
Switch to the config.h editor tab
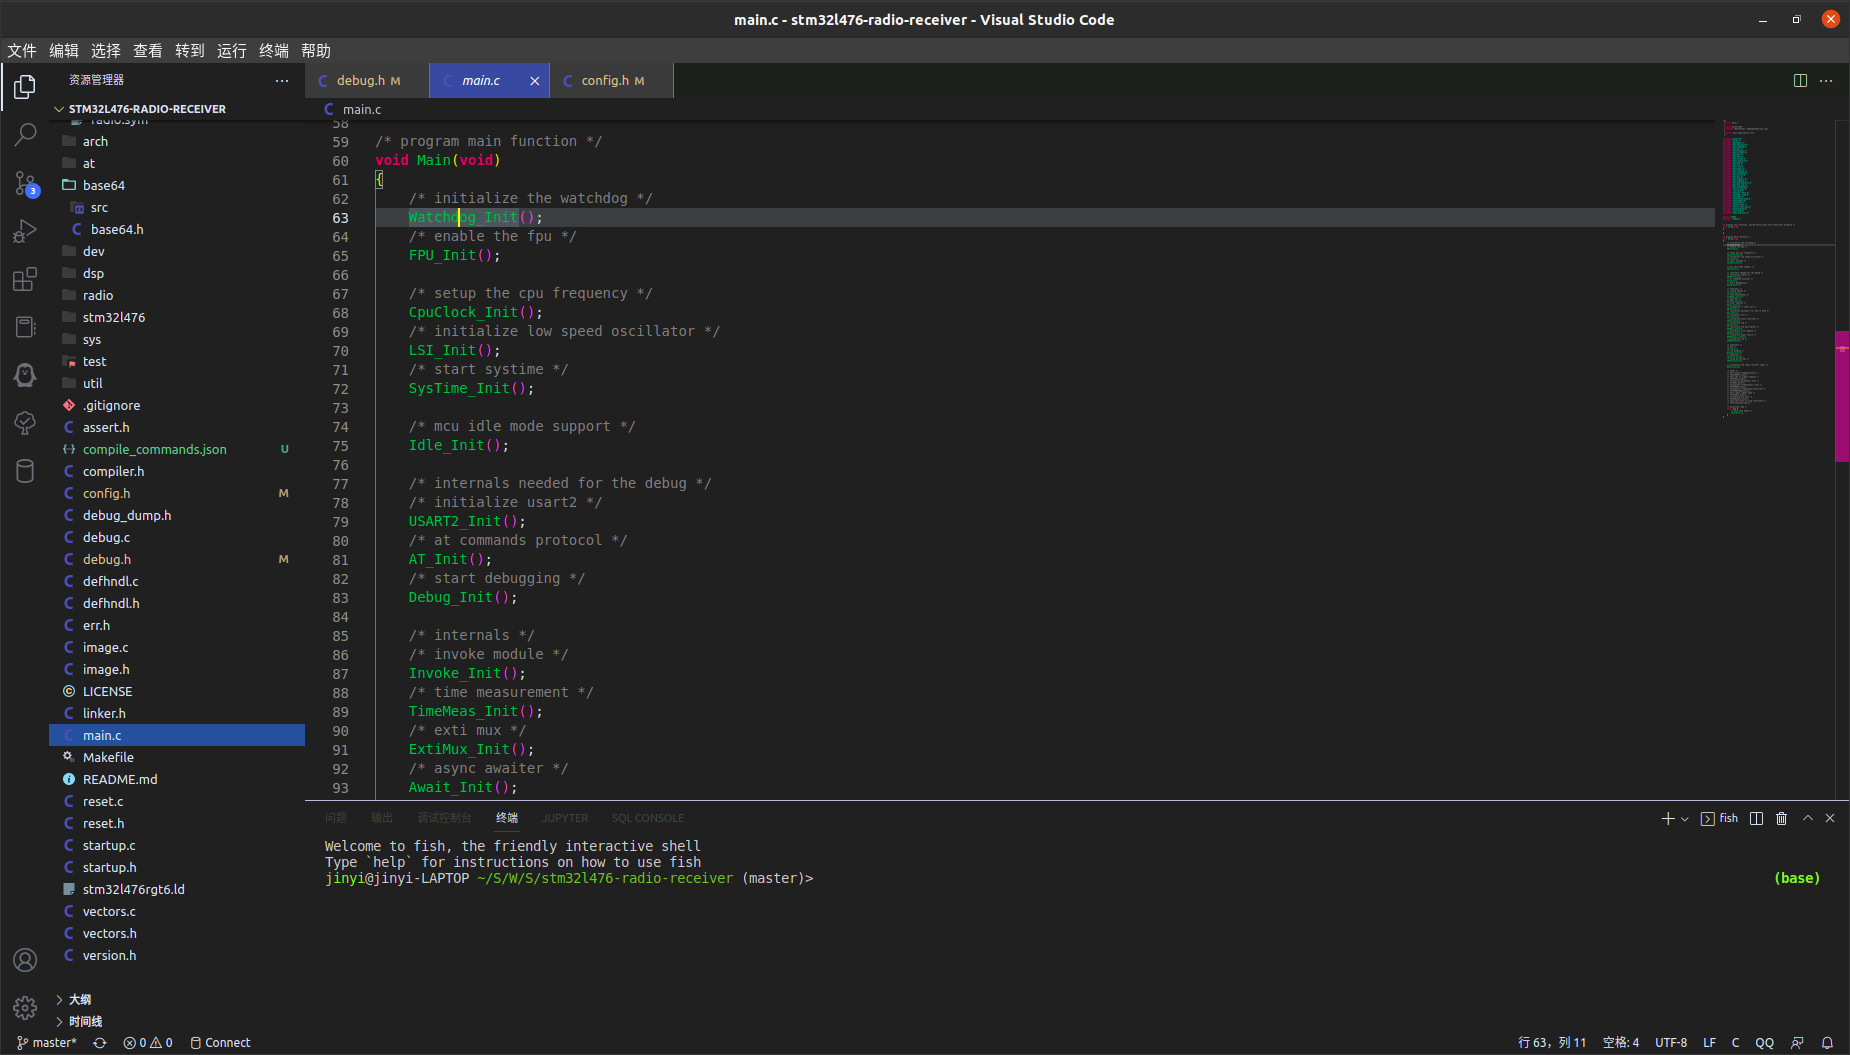(x=605, y=81)
